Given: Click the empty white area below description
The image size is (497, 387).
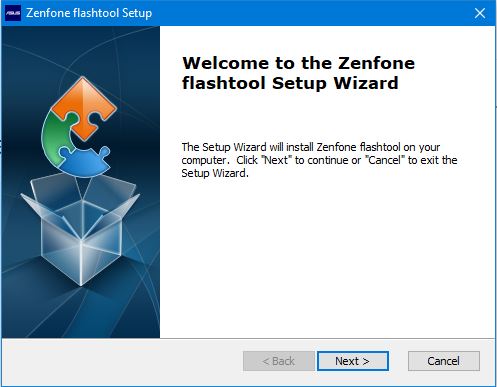Looking at the screenshot, I should point(327,260).
